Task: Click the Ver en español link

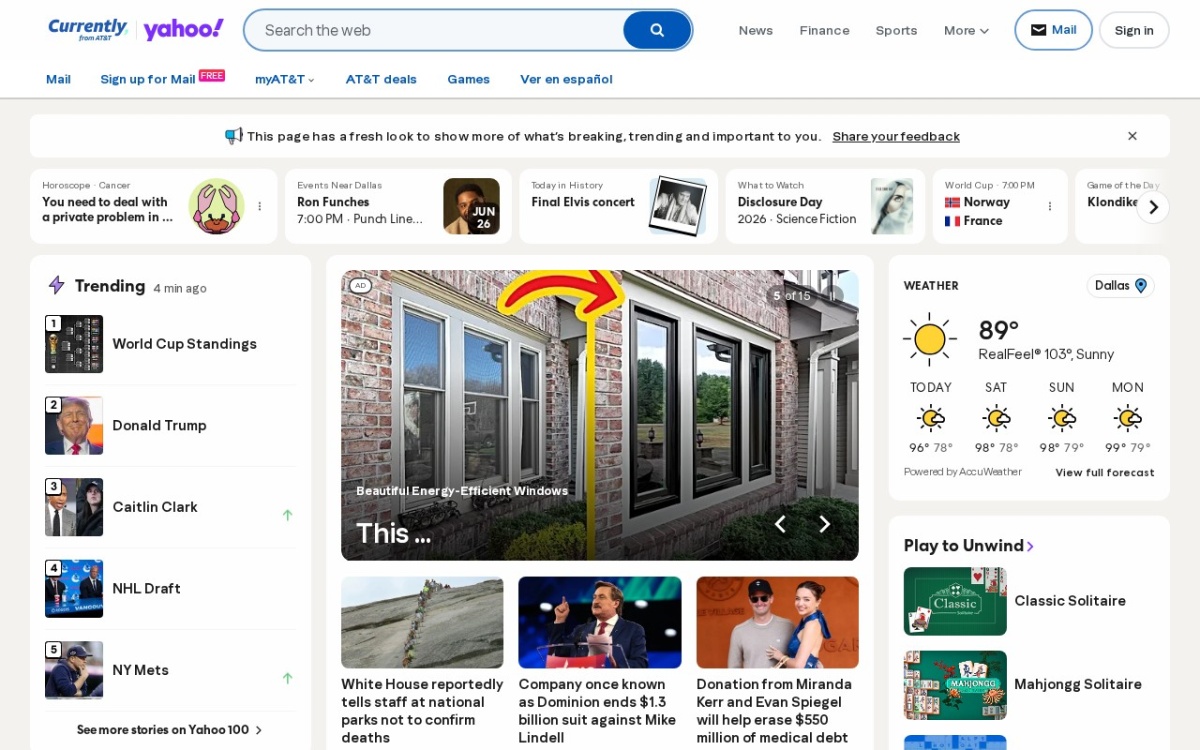Action: pos(566,79)
